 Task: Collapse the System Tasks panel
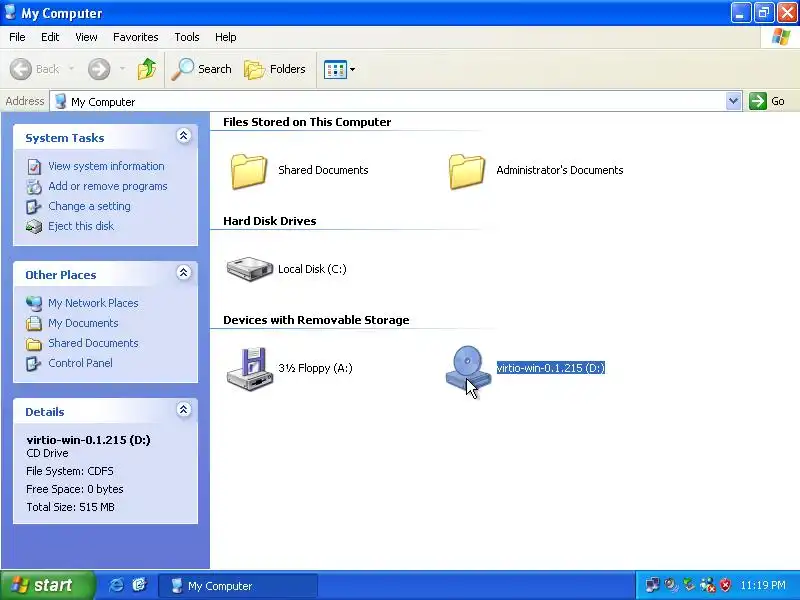[x=184, y=136]
